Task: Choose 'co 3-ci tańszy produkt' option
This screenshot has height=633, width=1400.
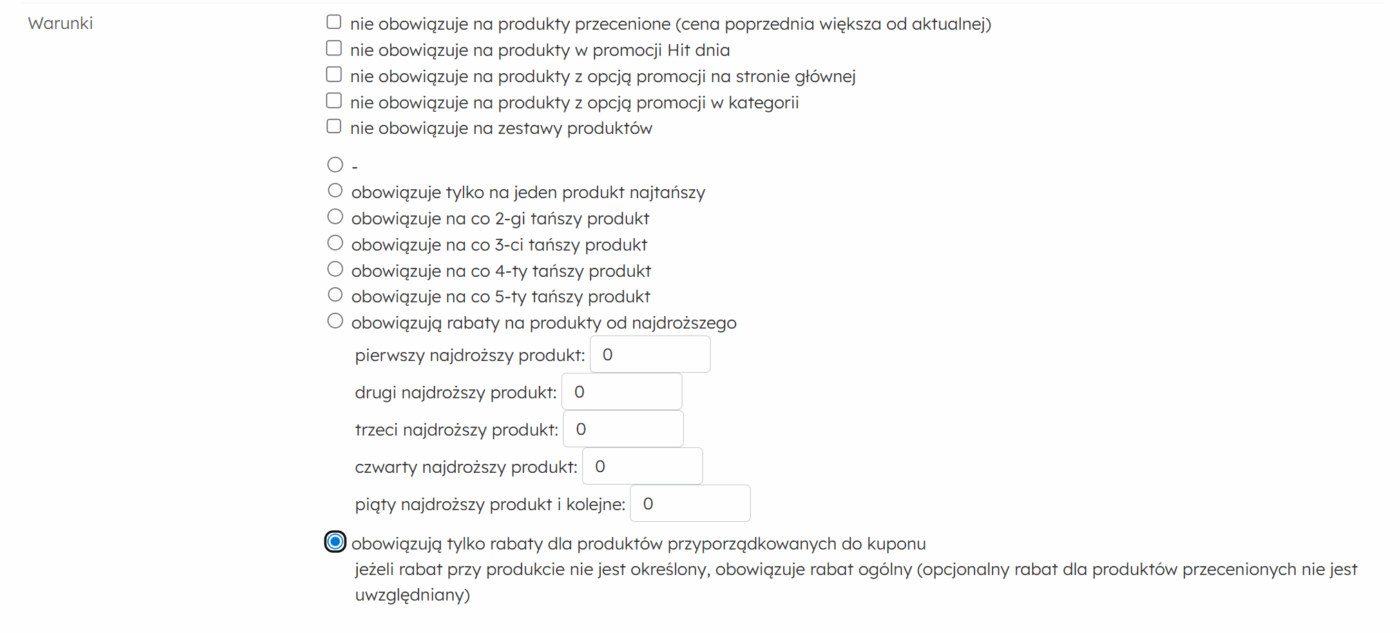Action: point(335,243)
